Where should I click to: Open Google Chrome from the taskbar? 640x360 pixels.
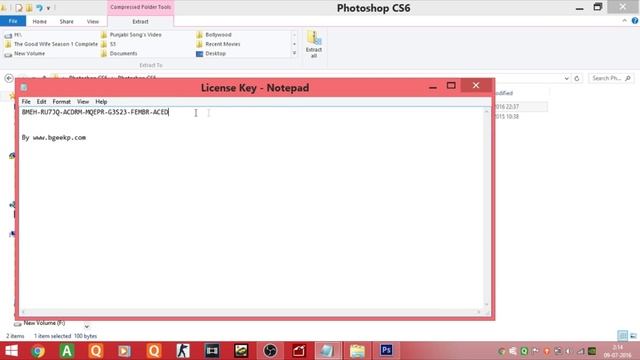click(x=38, y=351)
